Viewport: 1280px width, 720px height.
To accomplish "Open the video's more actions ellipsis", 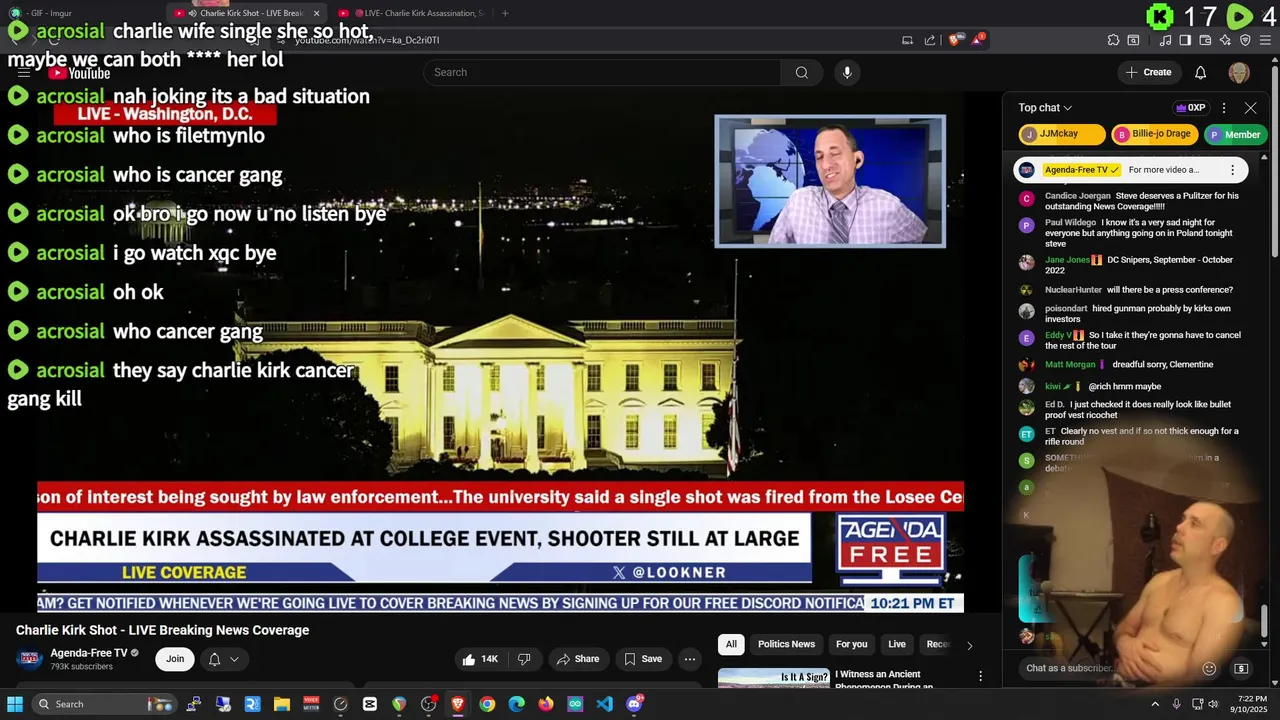I will pos(689,659).
